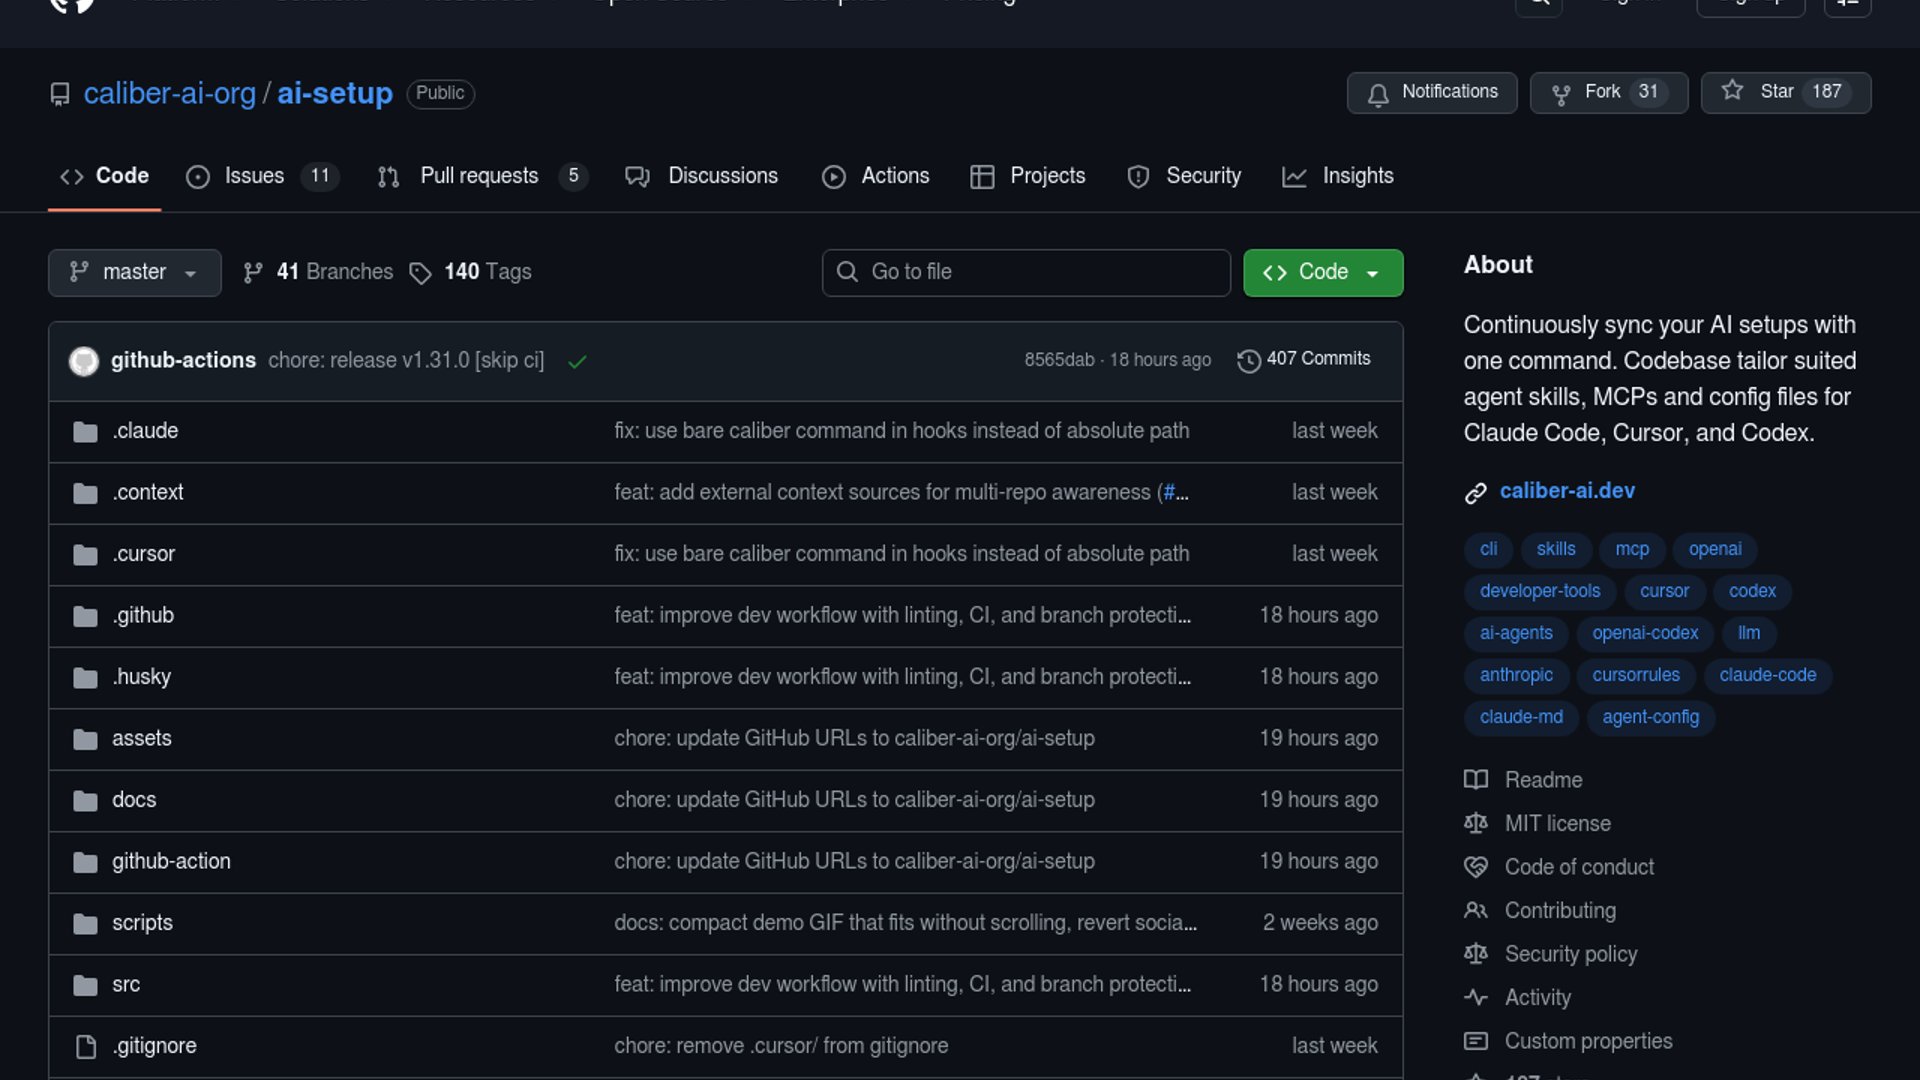
Task: Click the tags icon next to 140 Tags
Action: [x=421, y=273]
